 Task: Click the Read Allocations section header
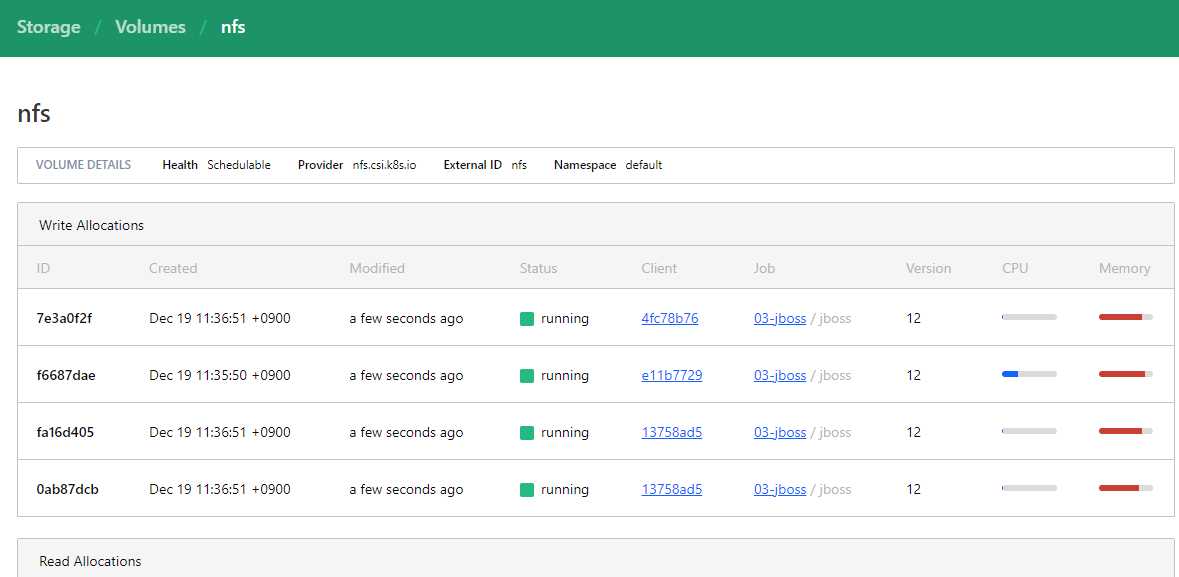(90, 561)
